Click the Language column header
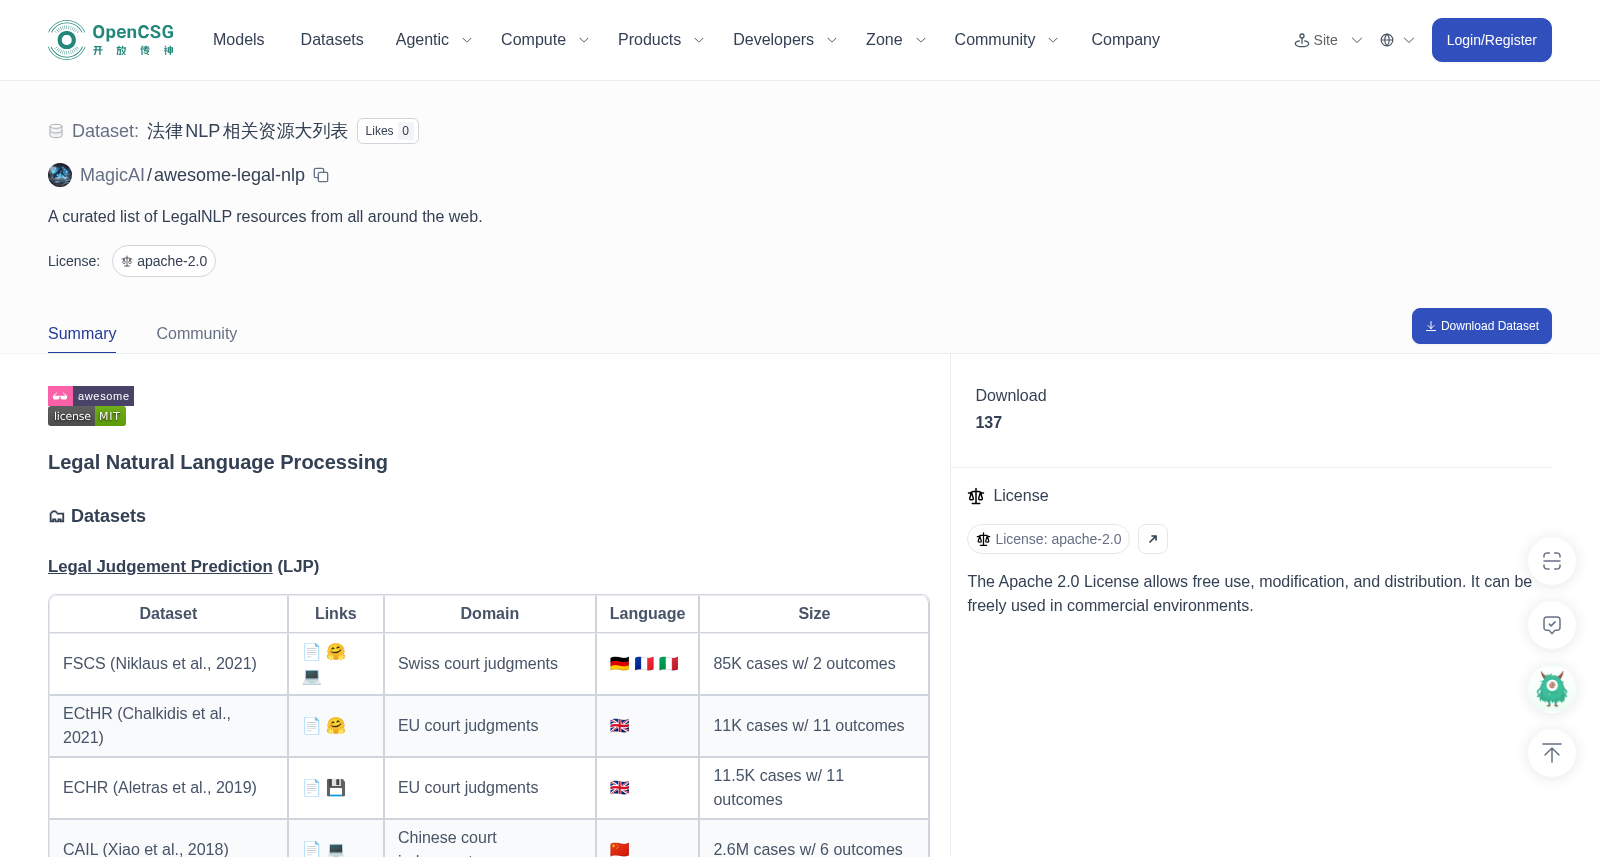 pos(648,614)
